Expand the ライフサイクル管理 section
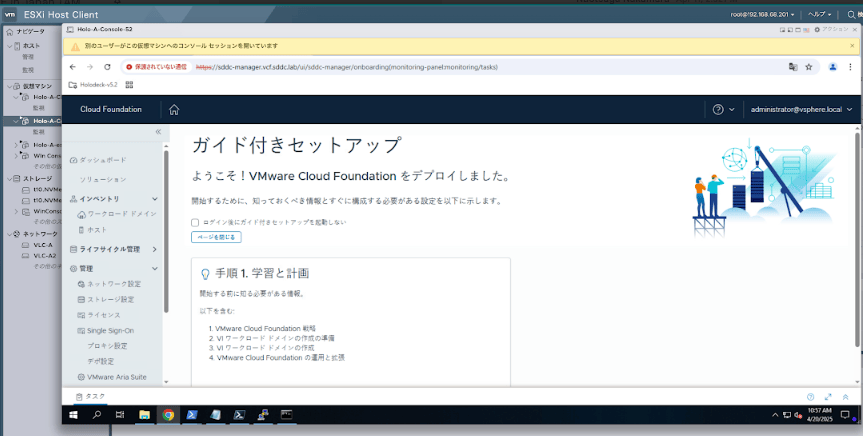The height and width of the screenshot is (436, 863). (155, 249)
